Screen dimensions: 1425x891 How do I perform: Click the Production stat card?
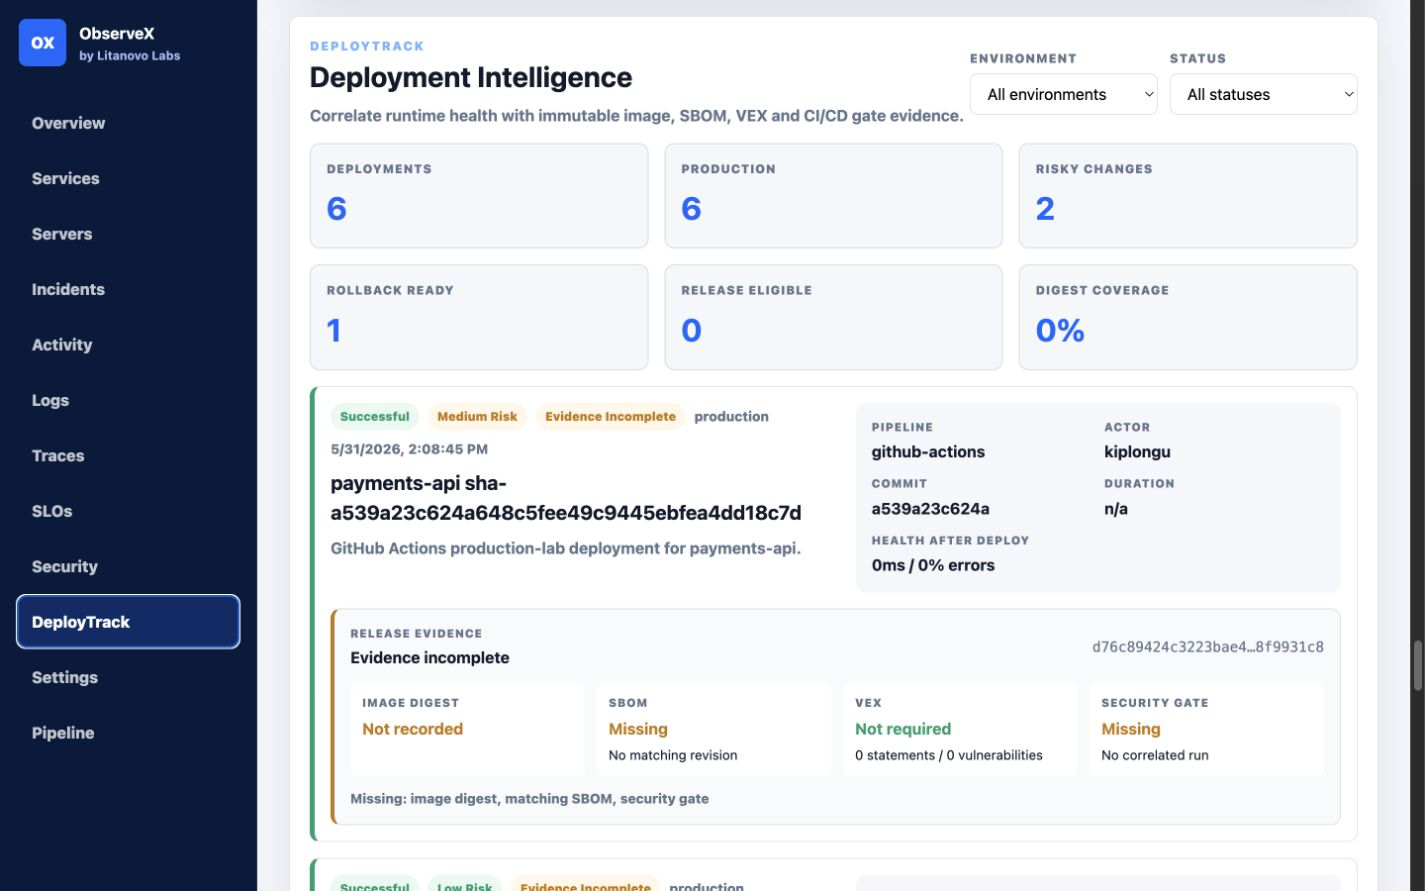[833, 196]
